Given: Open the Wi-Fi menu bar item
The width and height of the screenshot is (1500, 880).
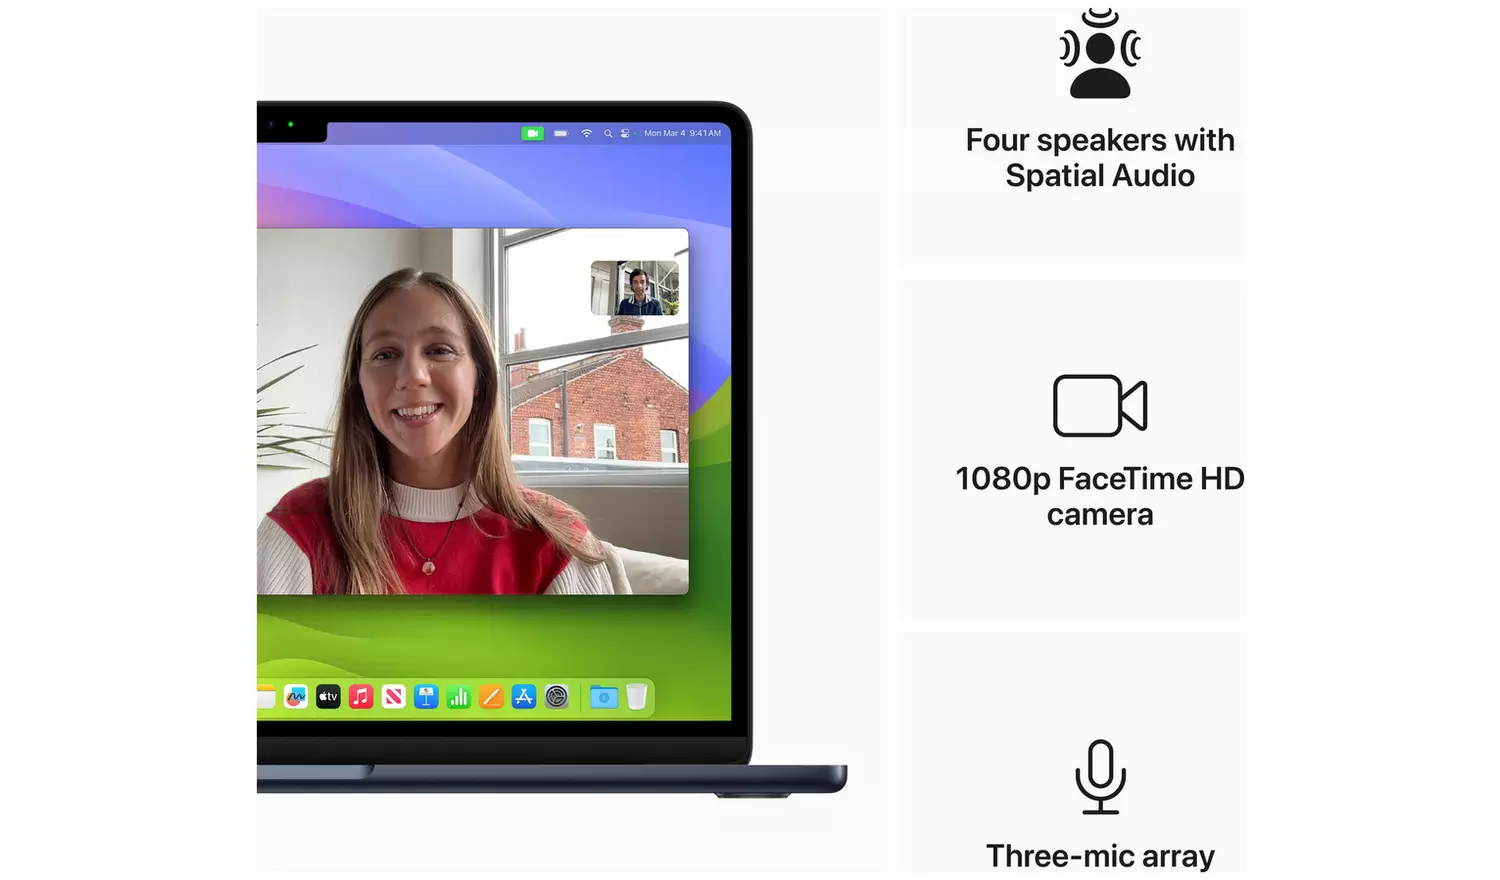Looking at the screenshot, I should click(x=587, y=133).
